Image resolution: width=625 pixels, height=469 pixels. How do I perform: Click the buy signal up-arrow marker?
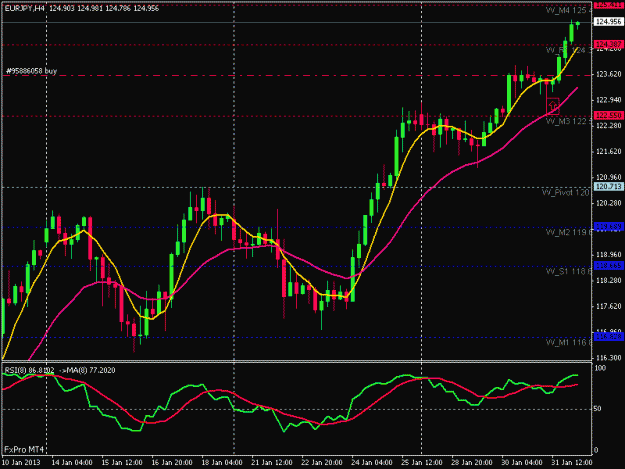[552, 106]
